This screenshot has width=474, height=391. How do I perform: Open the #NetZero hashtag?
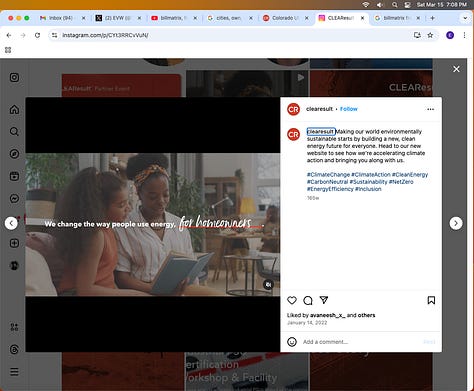click(401, 182)
